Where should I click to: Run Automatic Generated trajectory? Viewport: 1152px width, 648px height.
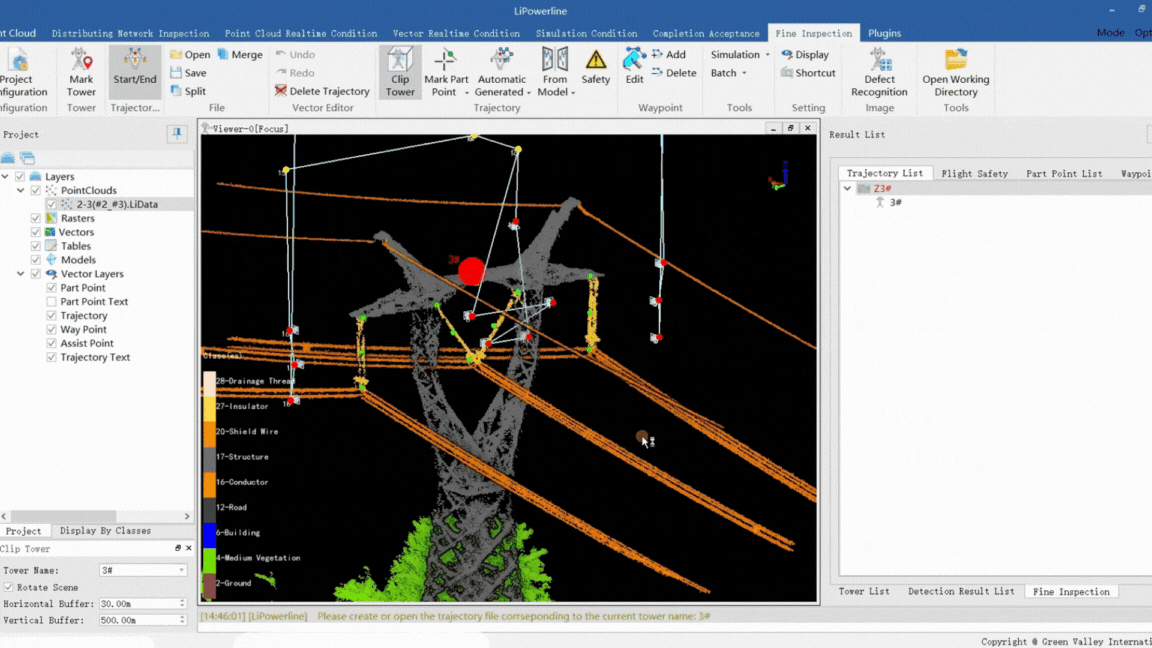(501, 72)
